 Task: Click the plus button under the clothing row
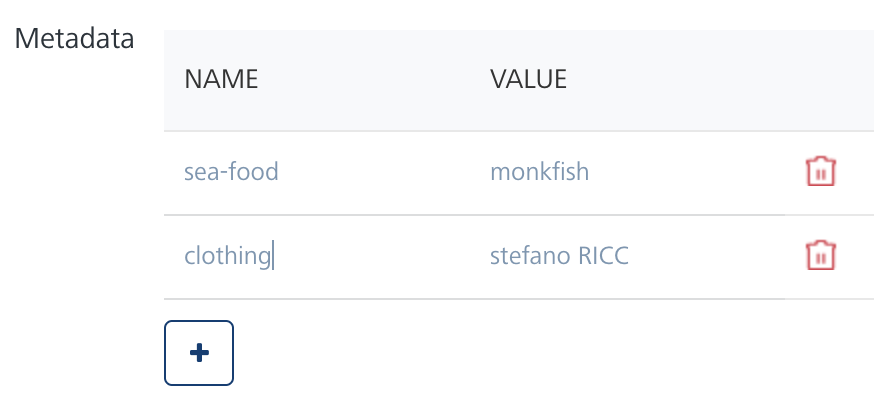click(199, 352)
